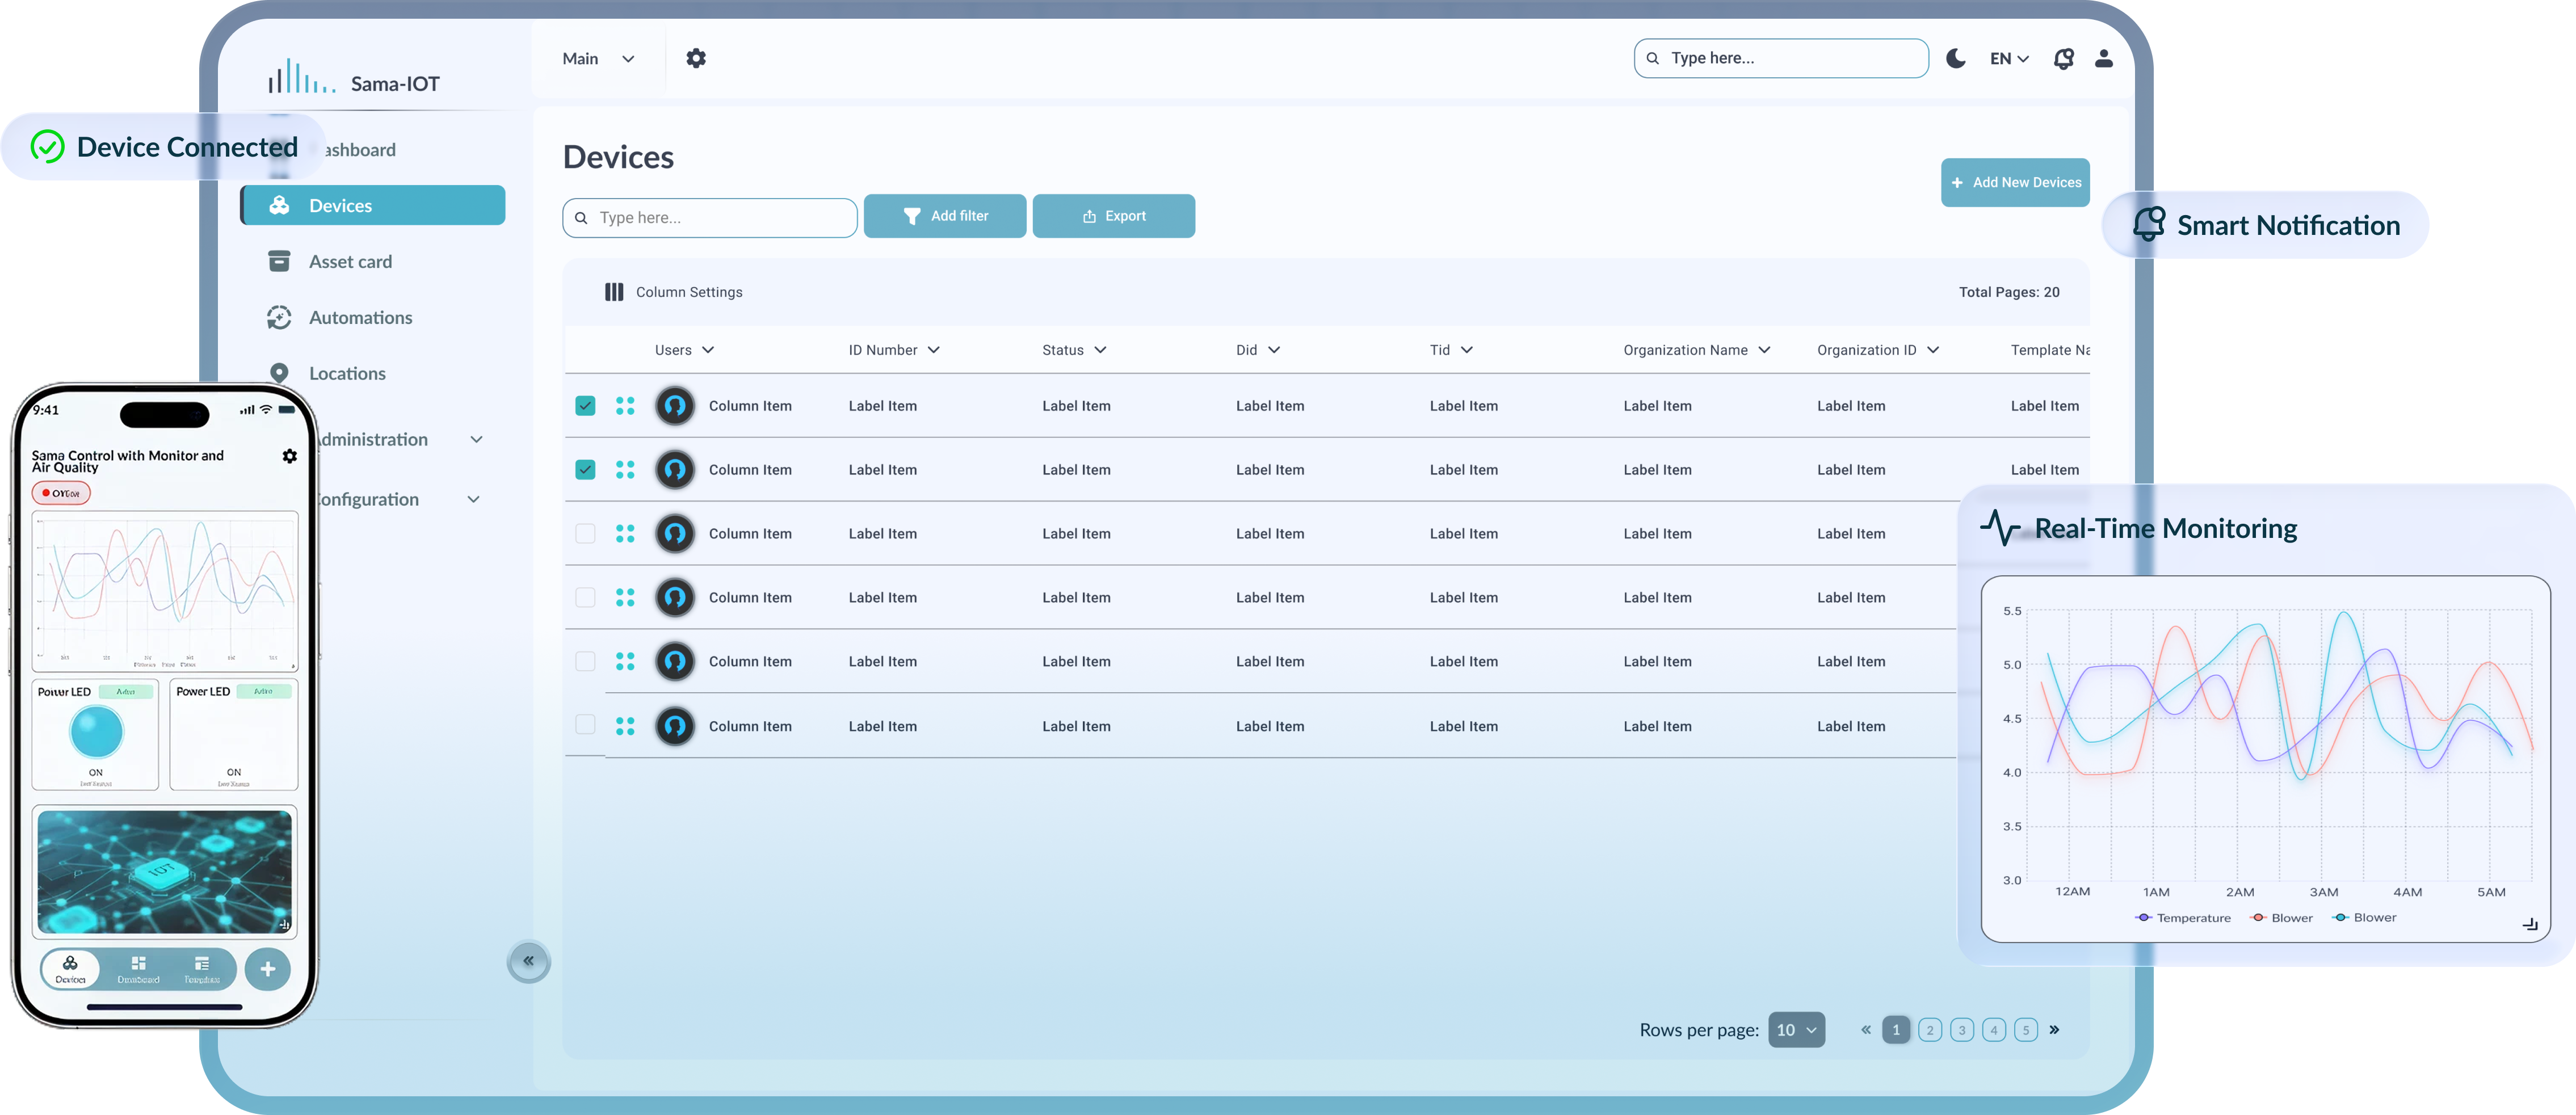The width and height of the screenshot is (2576, 1115).
Task: Go to Automations menu item
Action: point(360,318)
